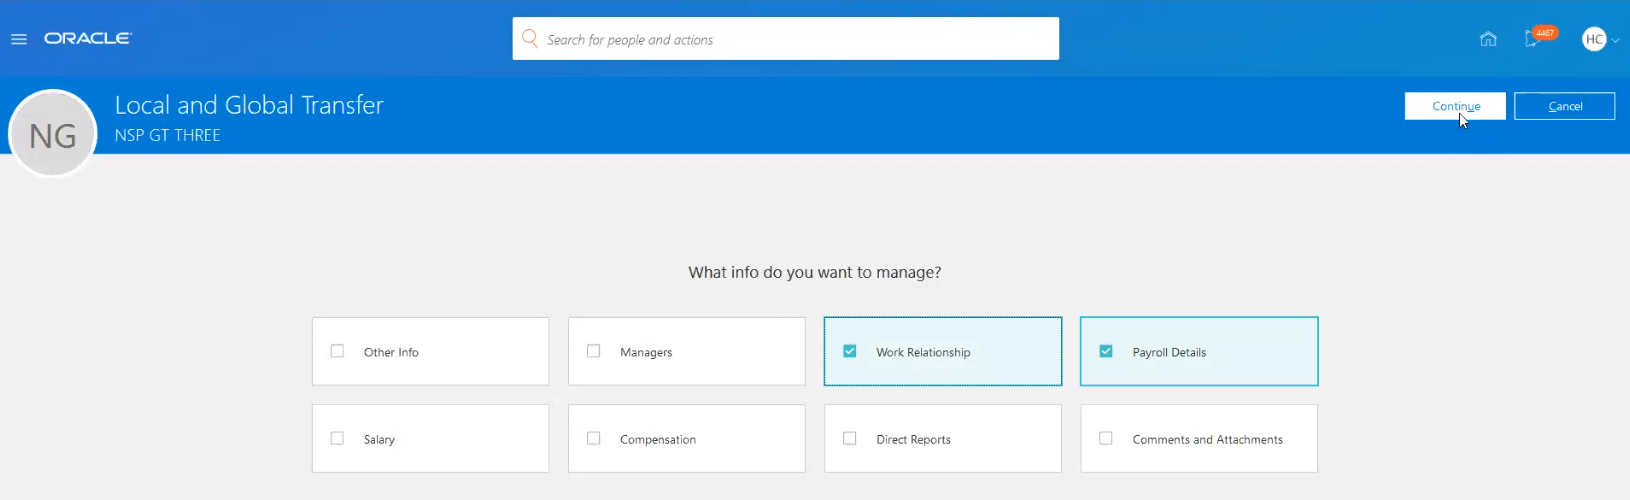Image resolution: width=1630 pixels, height=500 pixels.
Task: Go to the Home page icon
Action: (x=1488, y=39)
